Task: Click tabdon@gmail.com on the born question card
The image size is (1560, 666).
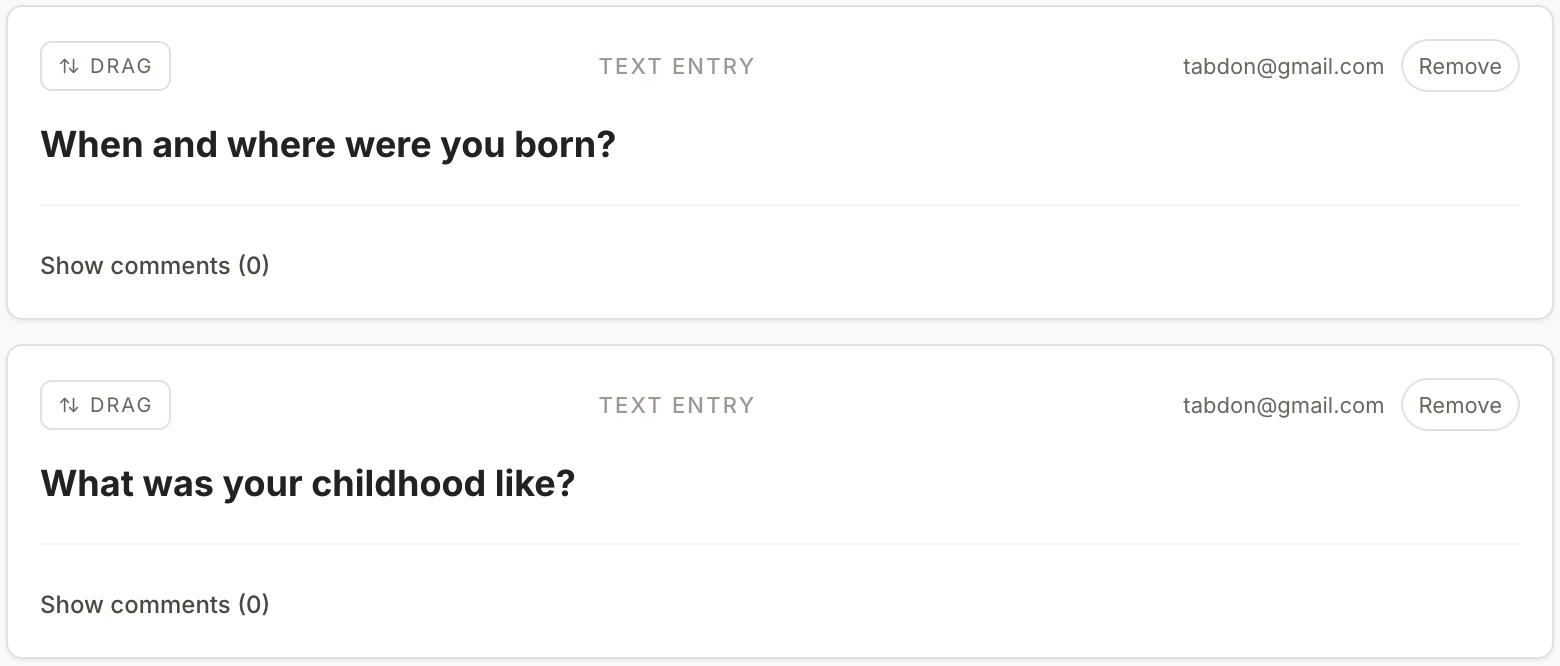Action: coord(1283,67)
